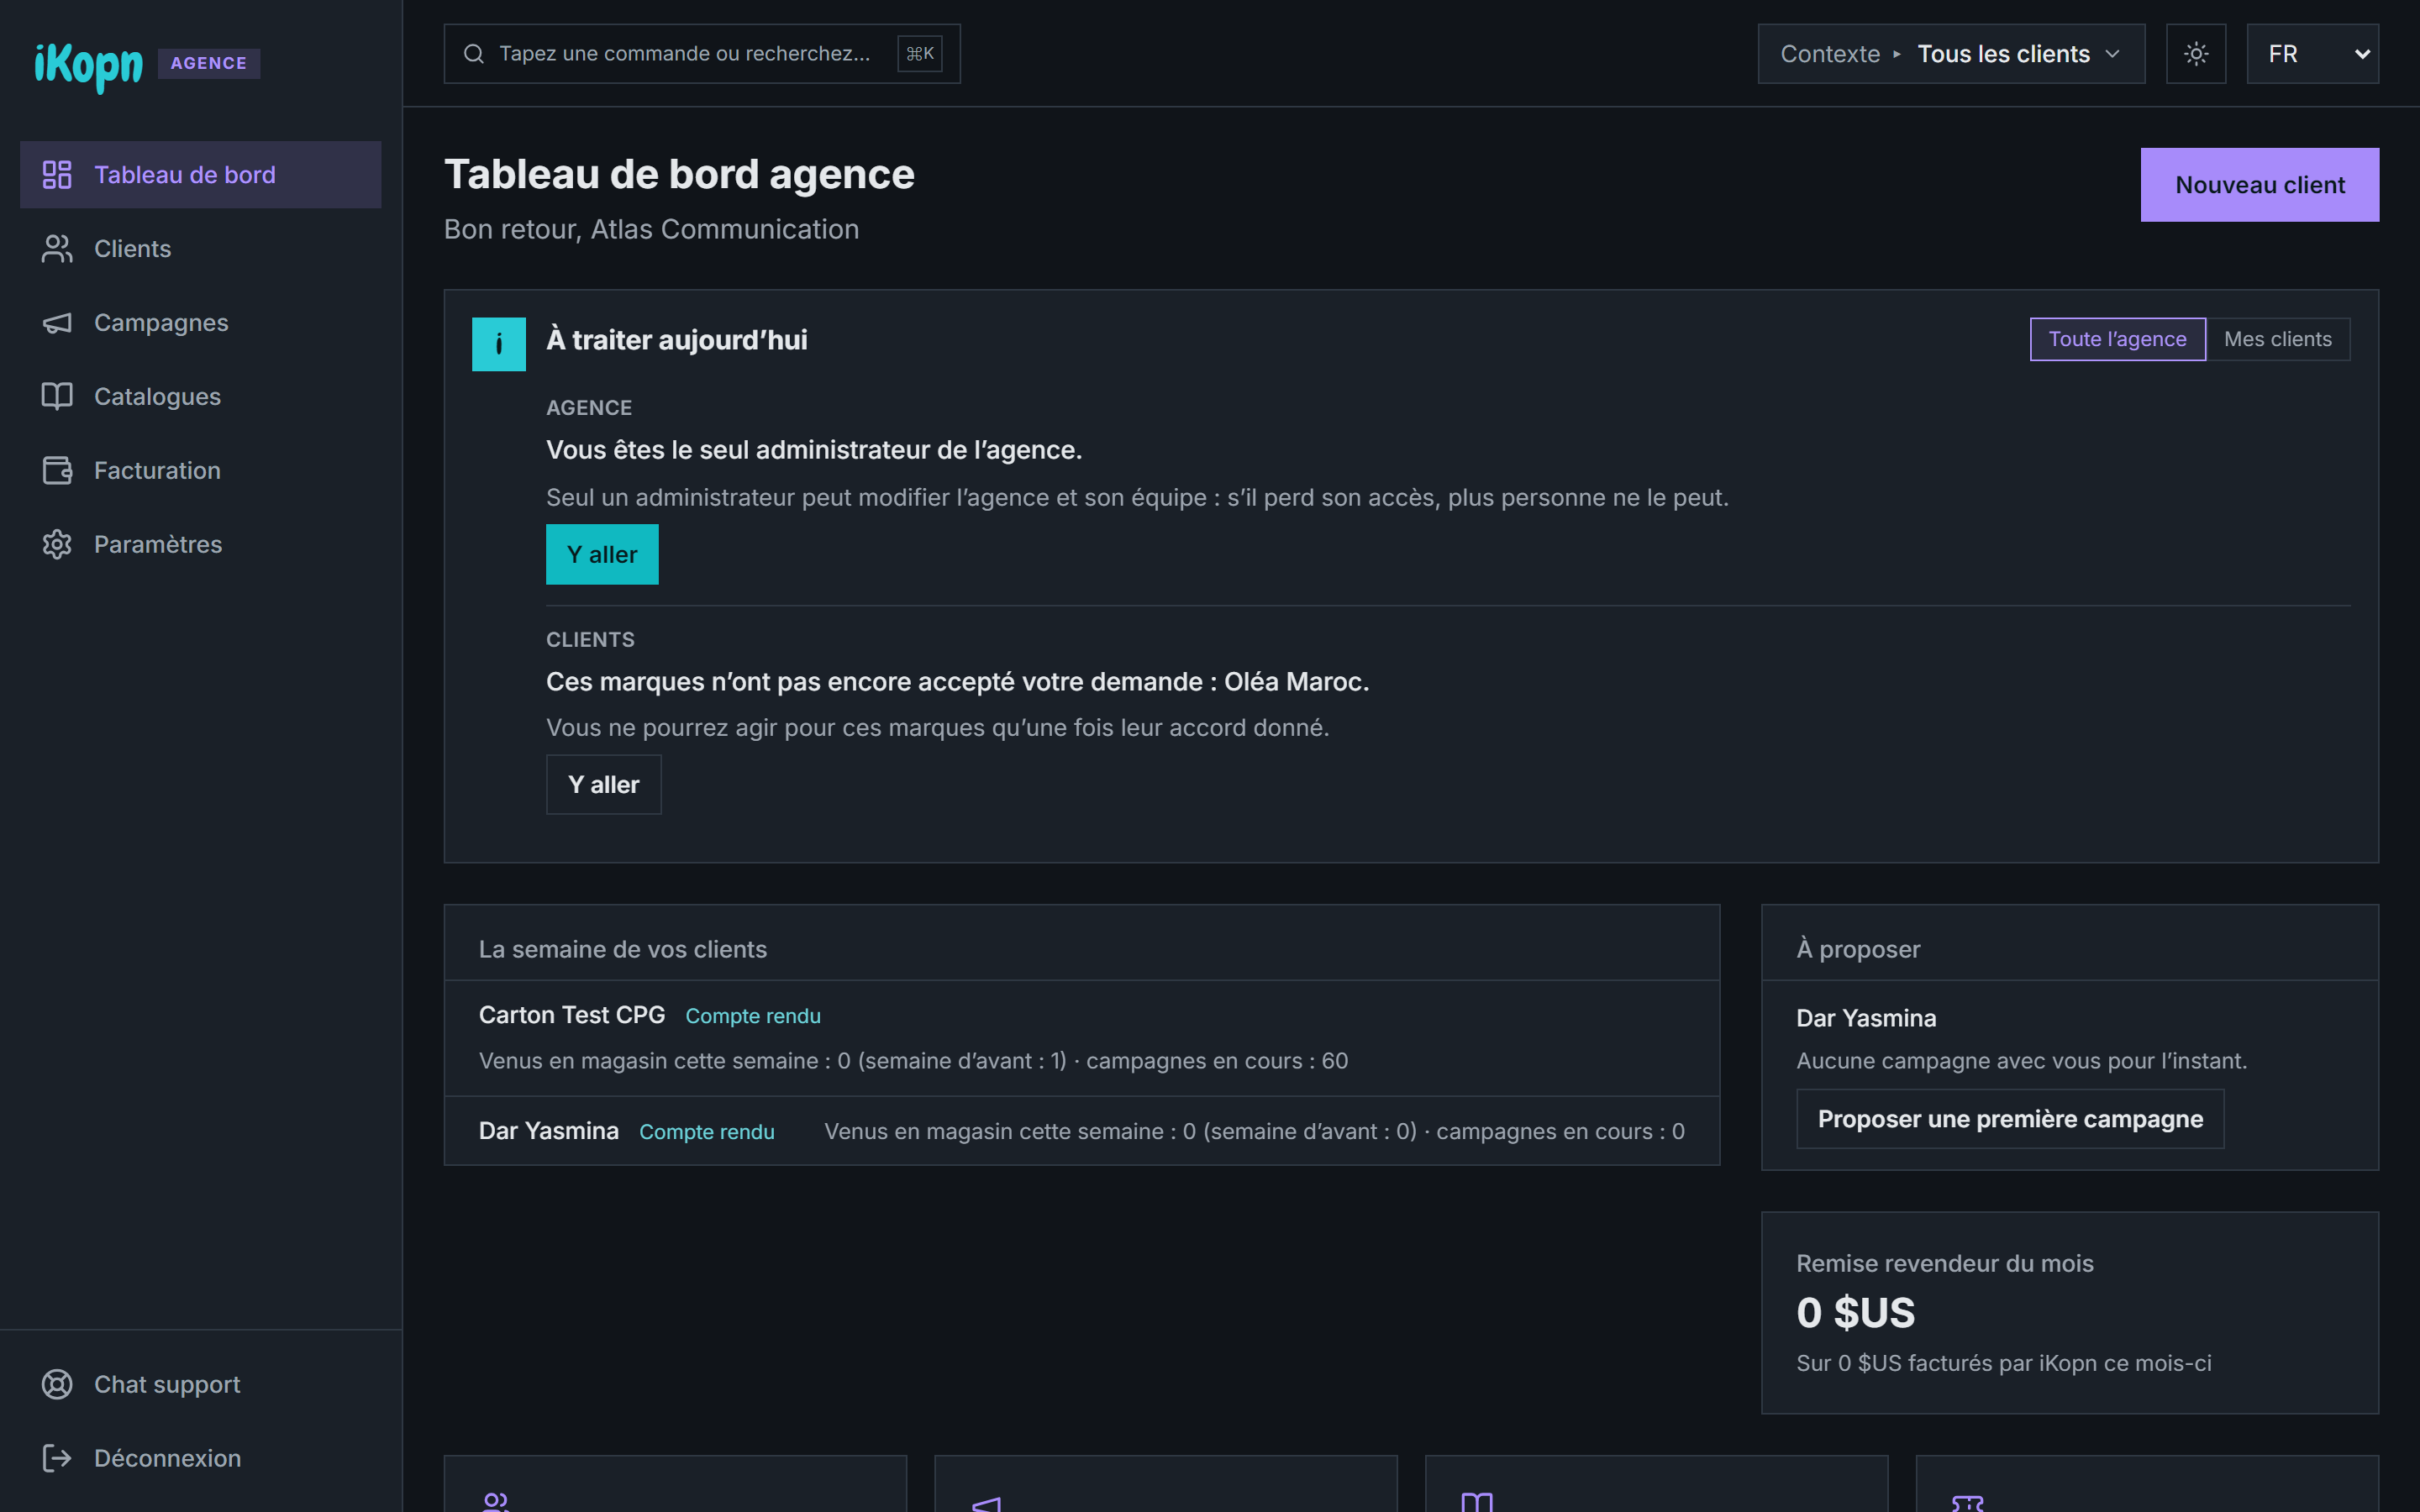The height and width of the screenshot is (1512, 2420).
Task: Click the Carton Test CPG client name
Action: tap(572, 1015)
